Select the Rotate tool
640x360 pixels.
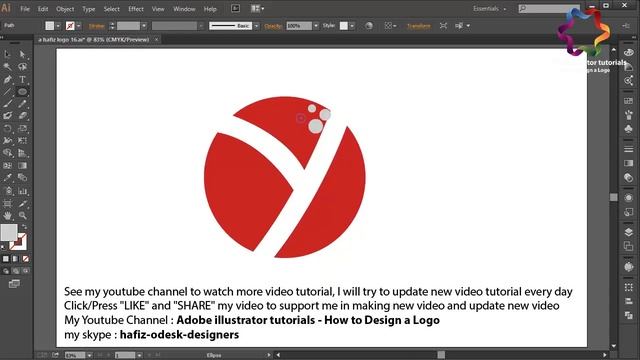(7, 129)
